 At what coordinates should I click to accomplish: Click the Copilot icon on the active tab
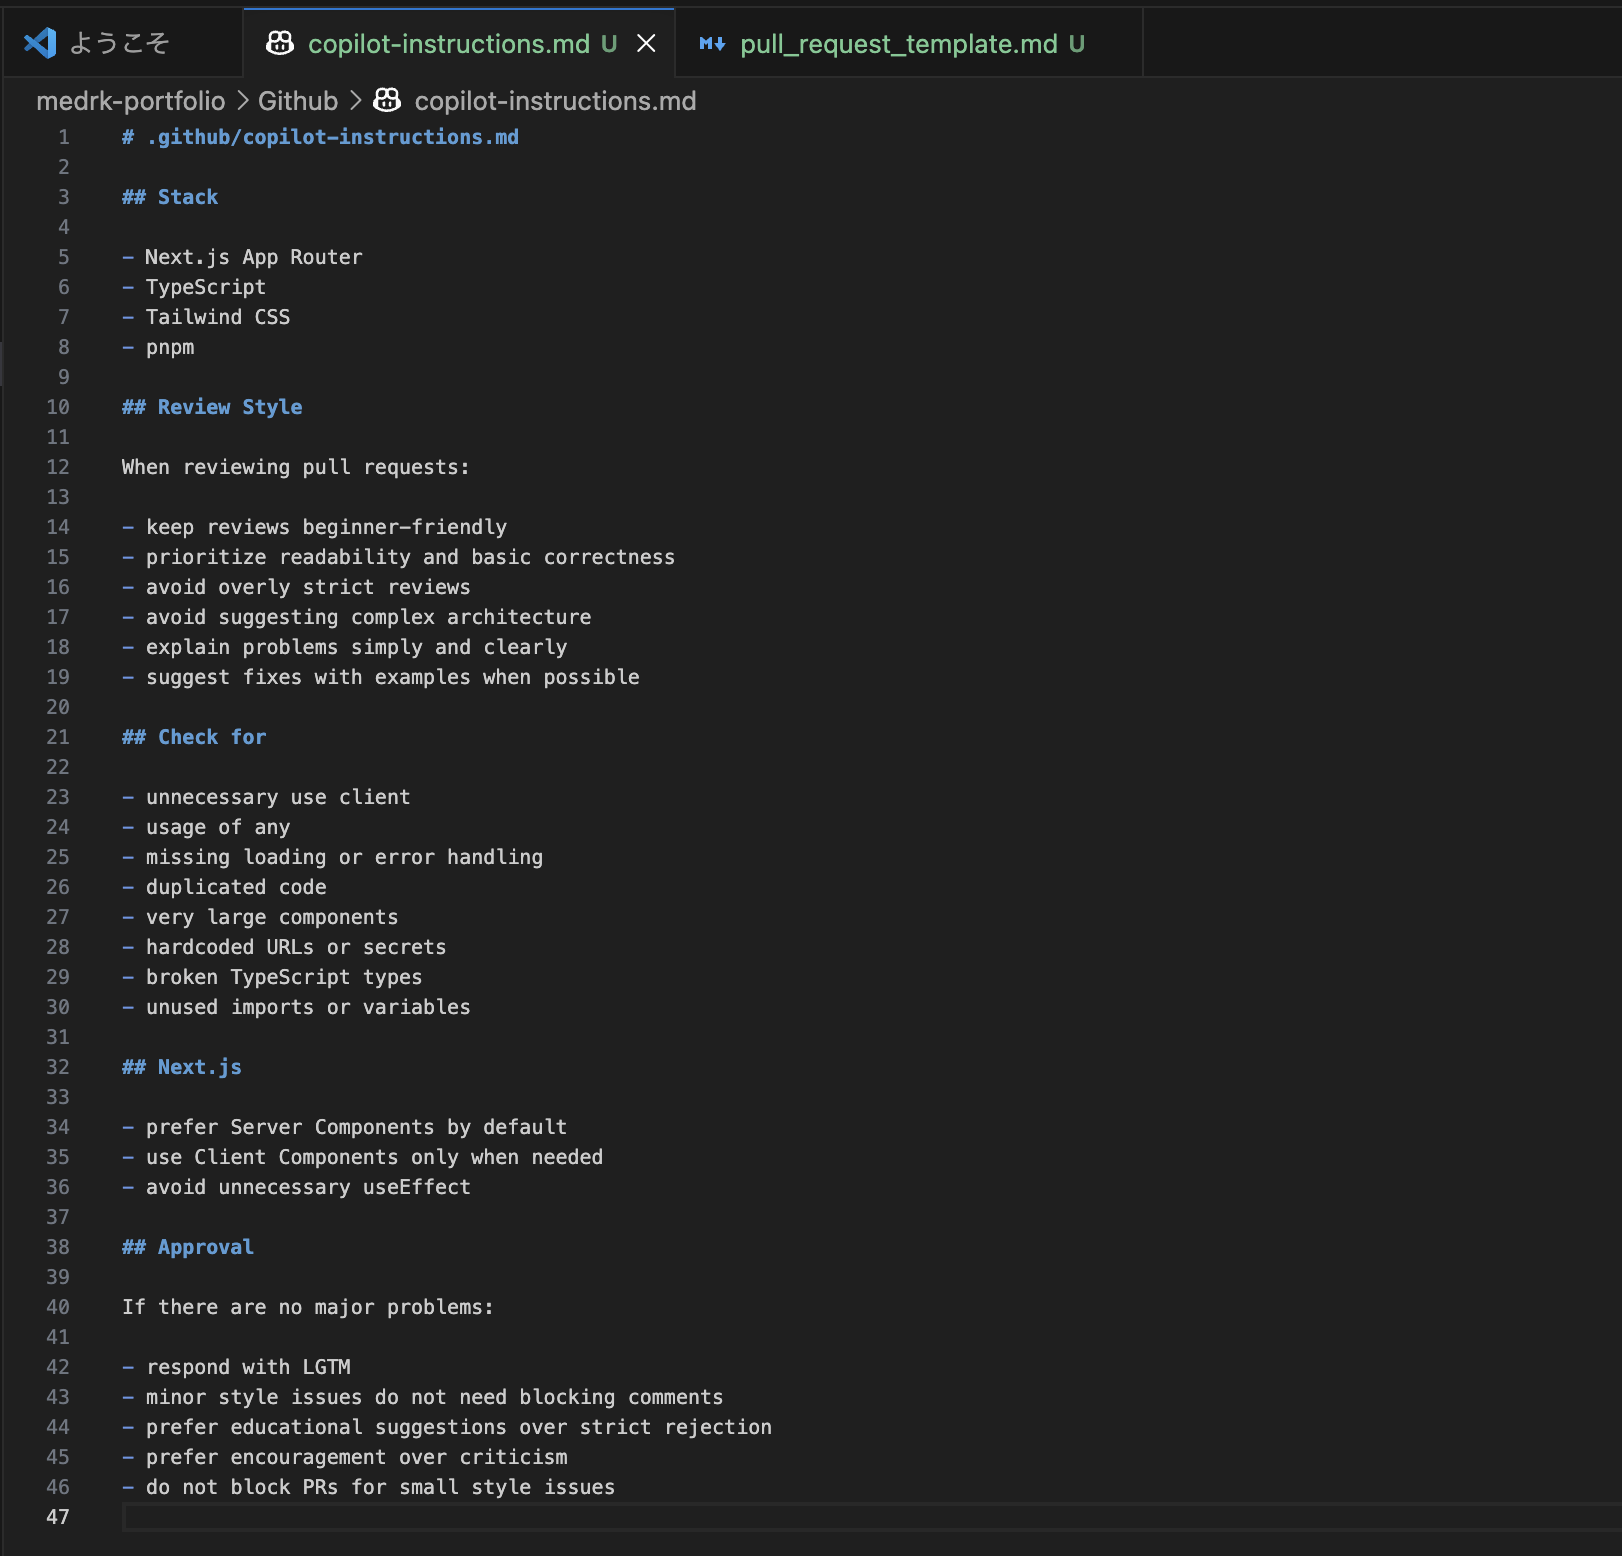pyautogui.click(x=280, y=43)
